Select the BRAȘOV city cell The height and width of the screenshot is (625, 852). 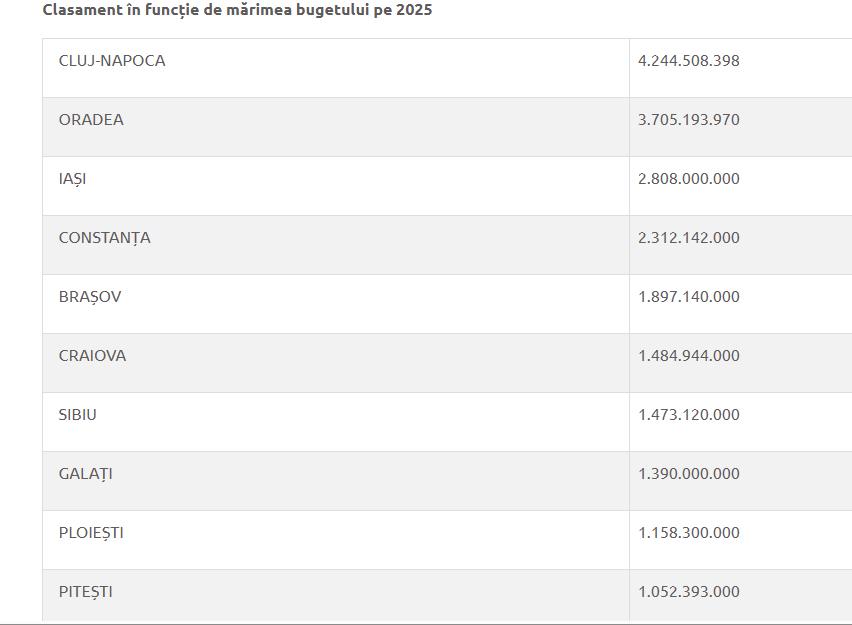[x=90, y=297]
